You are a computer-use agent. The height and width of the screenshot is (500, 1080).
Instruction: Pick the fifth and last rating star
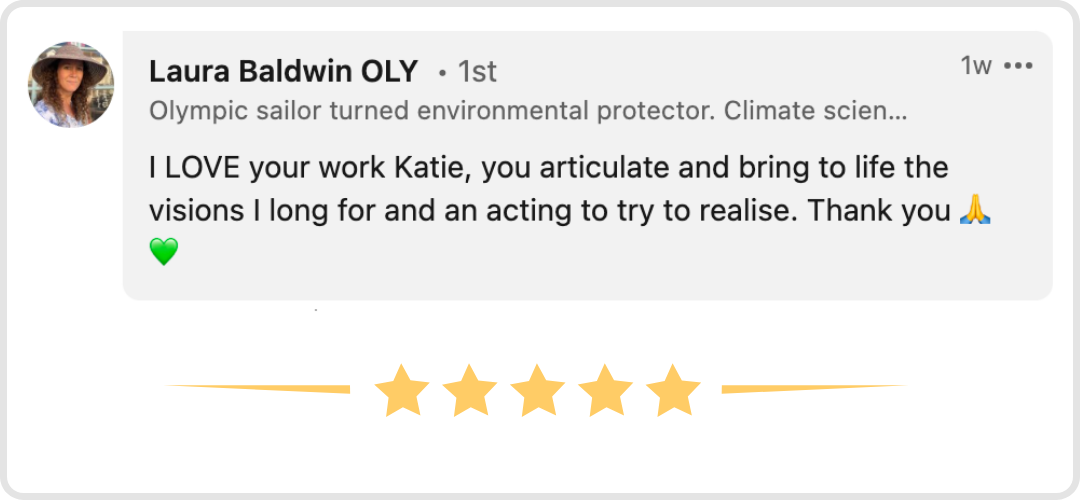coord(673,391)
